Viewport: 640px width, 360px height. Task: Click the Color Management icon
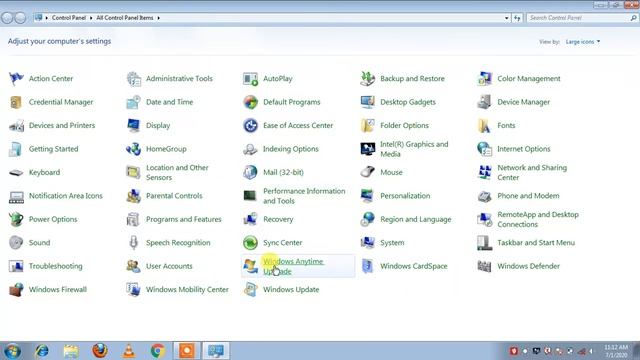(484, 78)
